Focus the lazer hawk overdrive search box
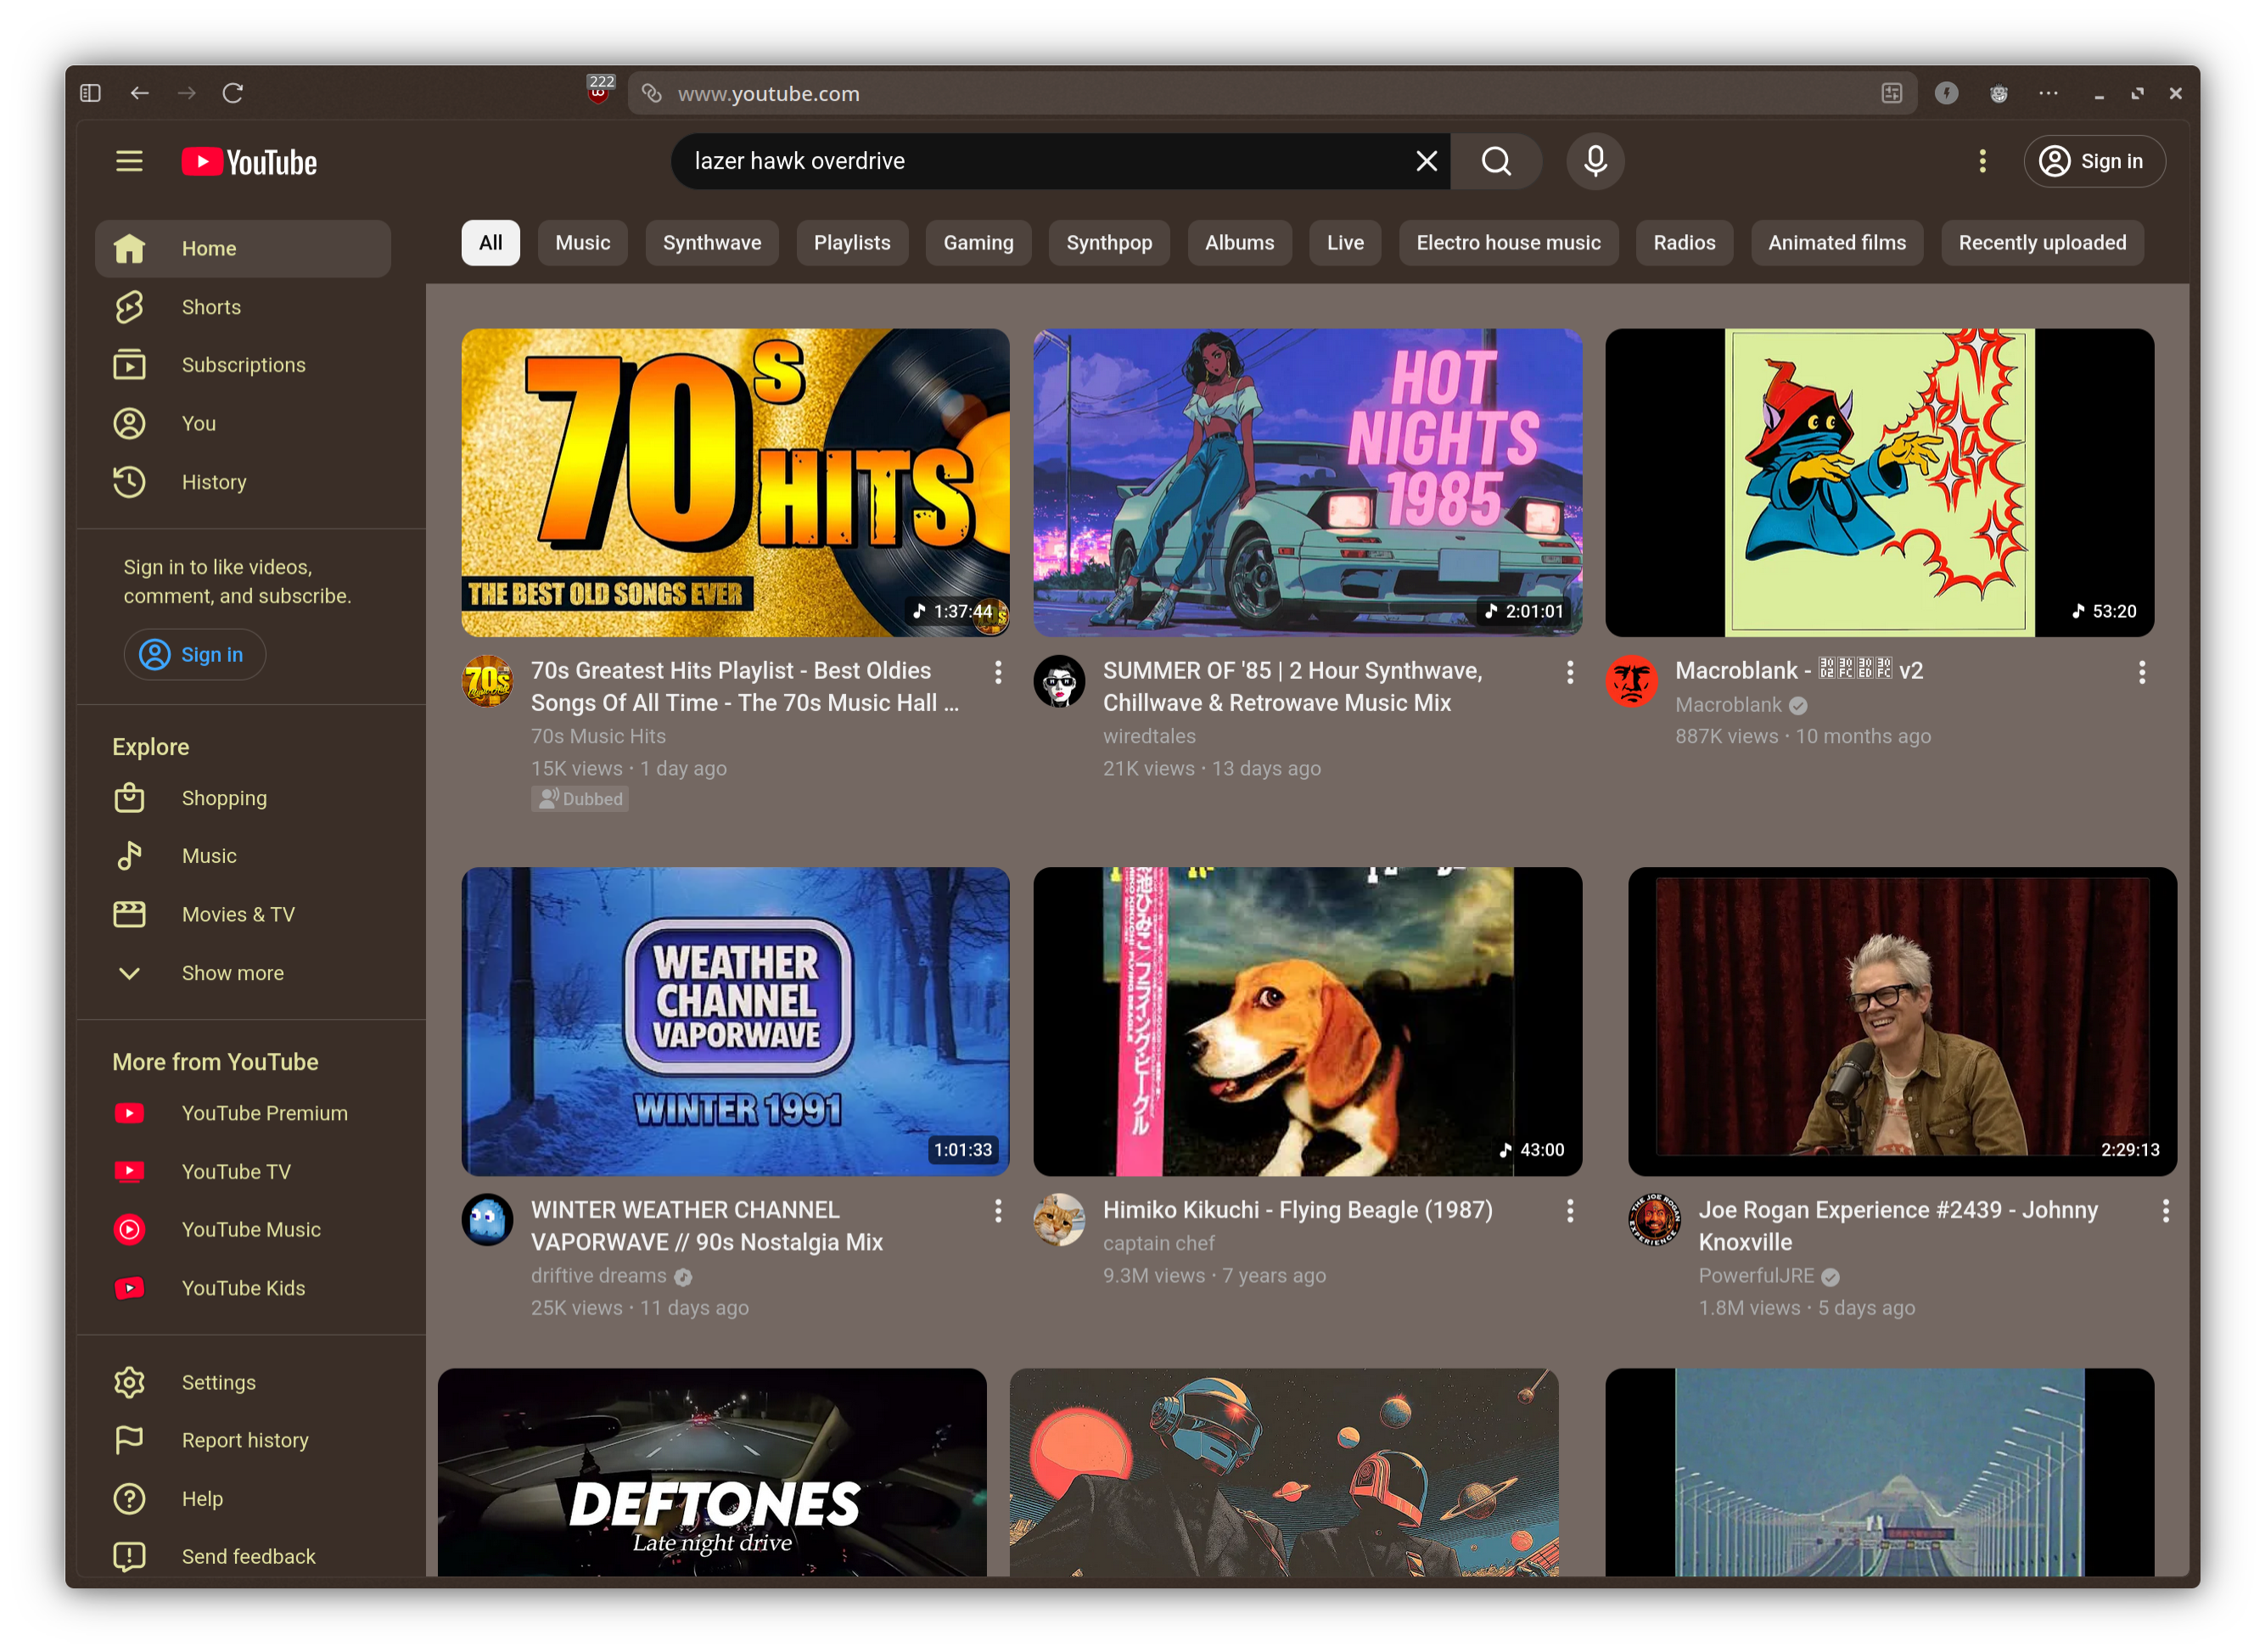The height and width of the screenshot is (1652, 2265). (x=1040, y=161)
